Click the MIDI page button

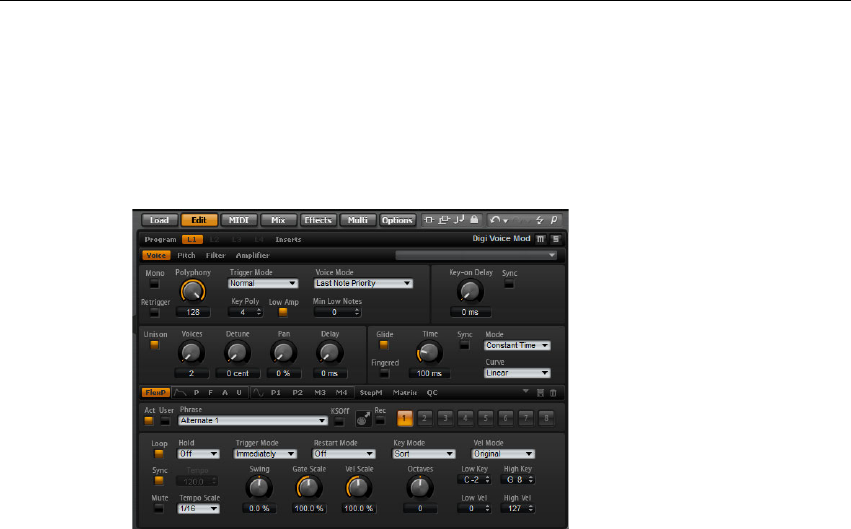click(239, 220)
